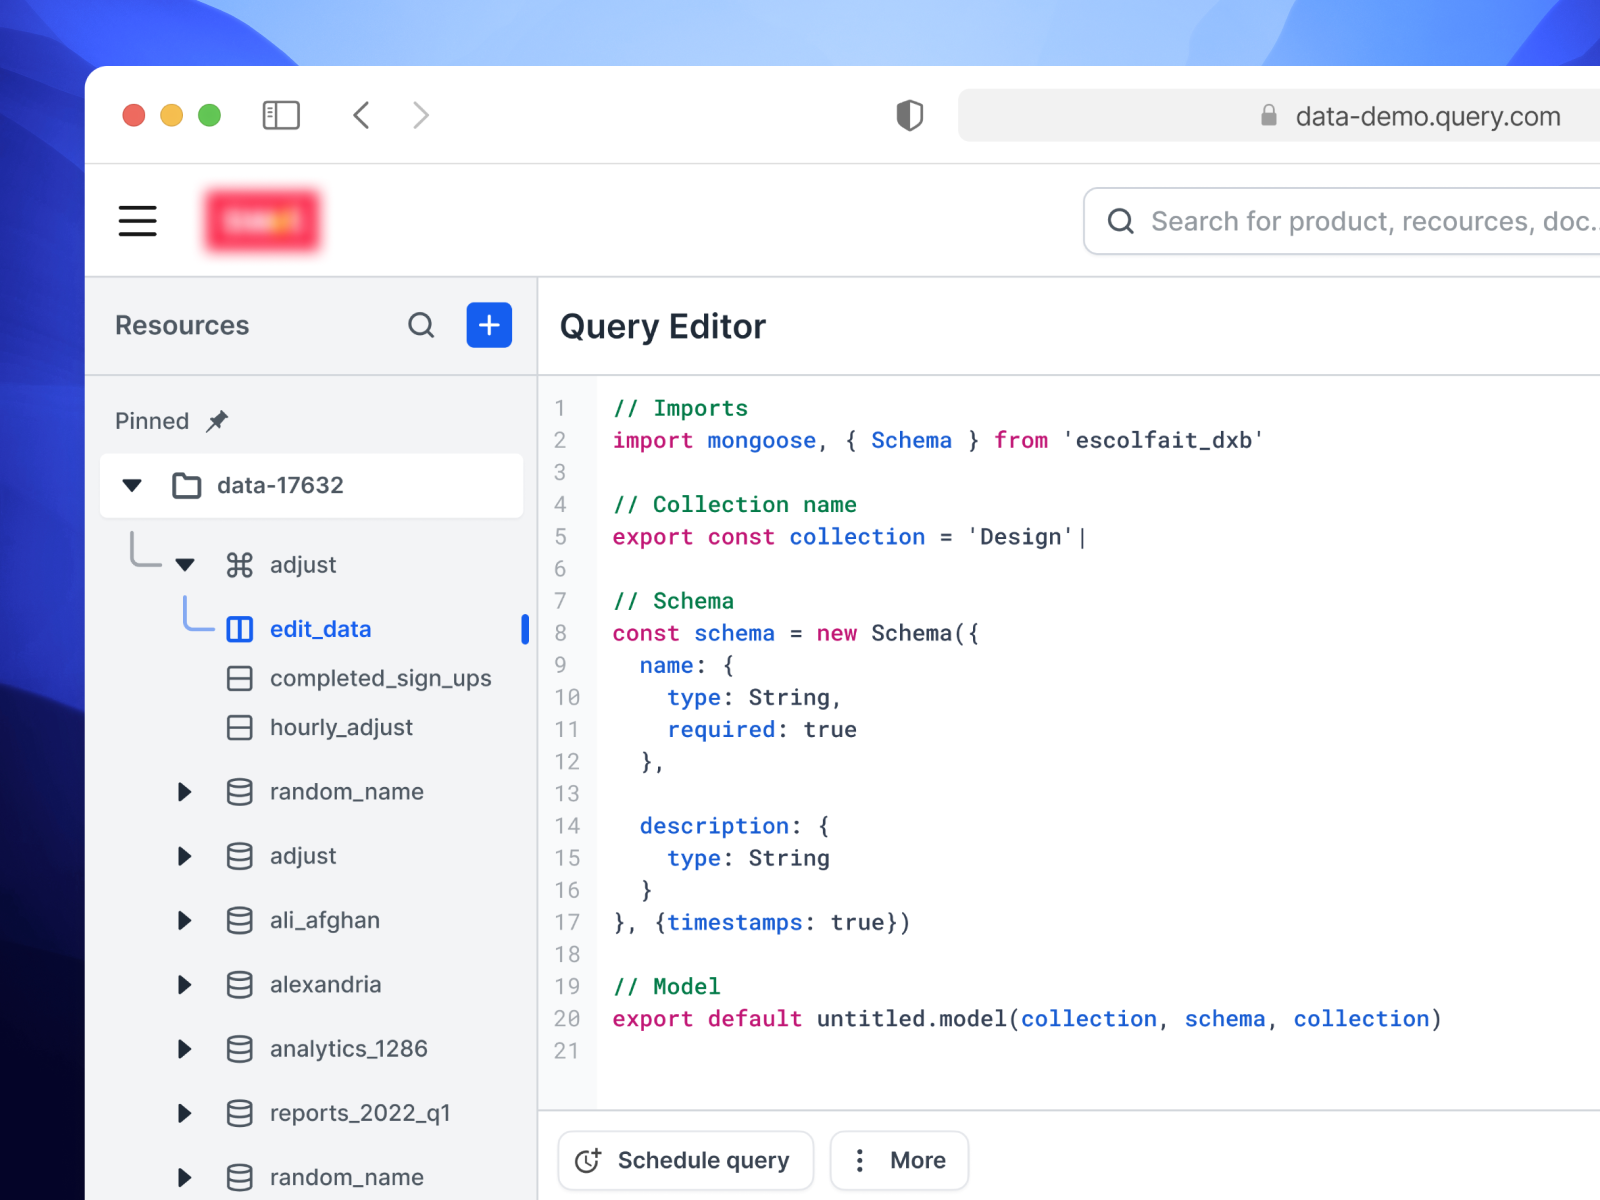Go back with the left chevron
1600x1200 pixels.
tap(361, 115)
